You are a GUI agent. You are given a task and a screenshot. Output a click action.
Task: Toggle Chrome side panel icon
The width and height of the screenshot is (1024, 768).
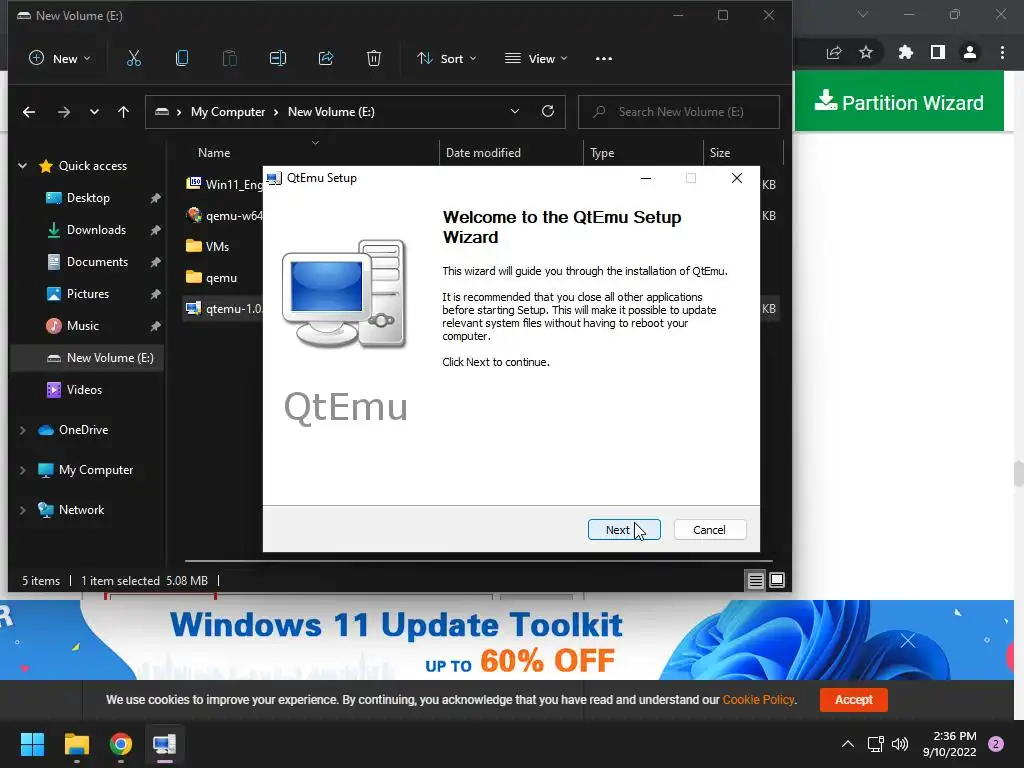(x=938, y=52)
